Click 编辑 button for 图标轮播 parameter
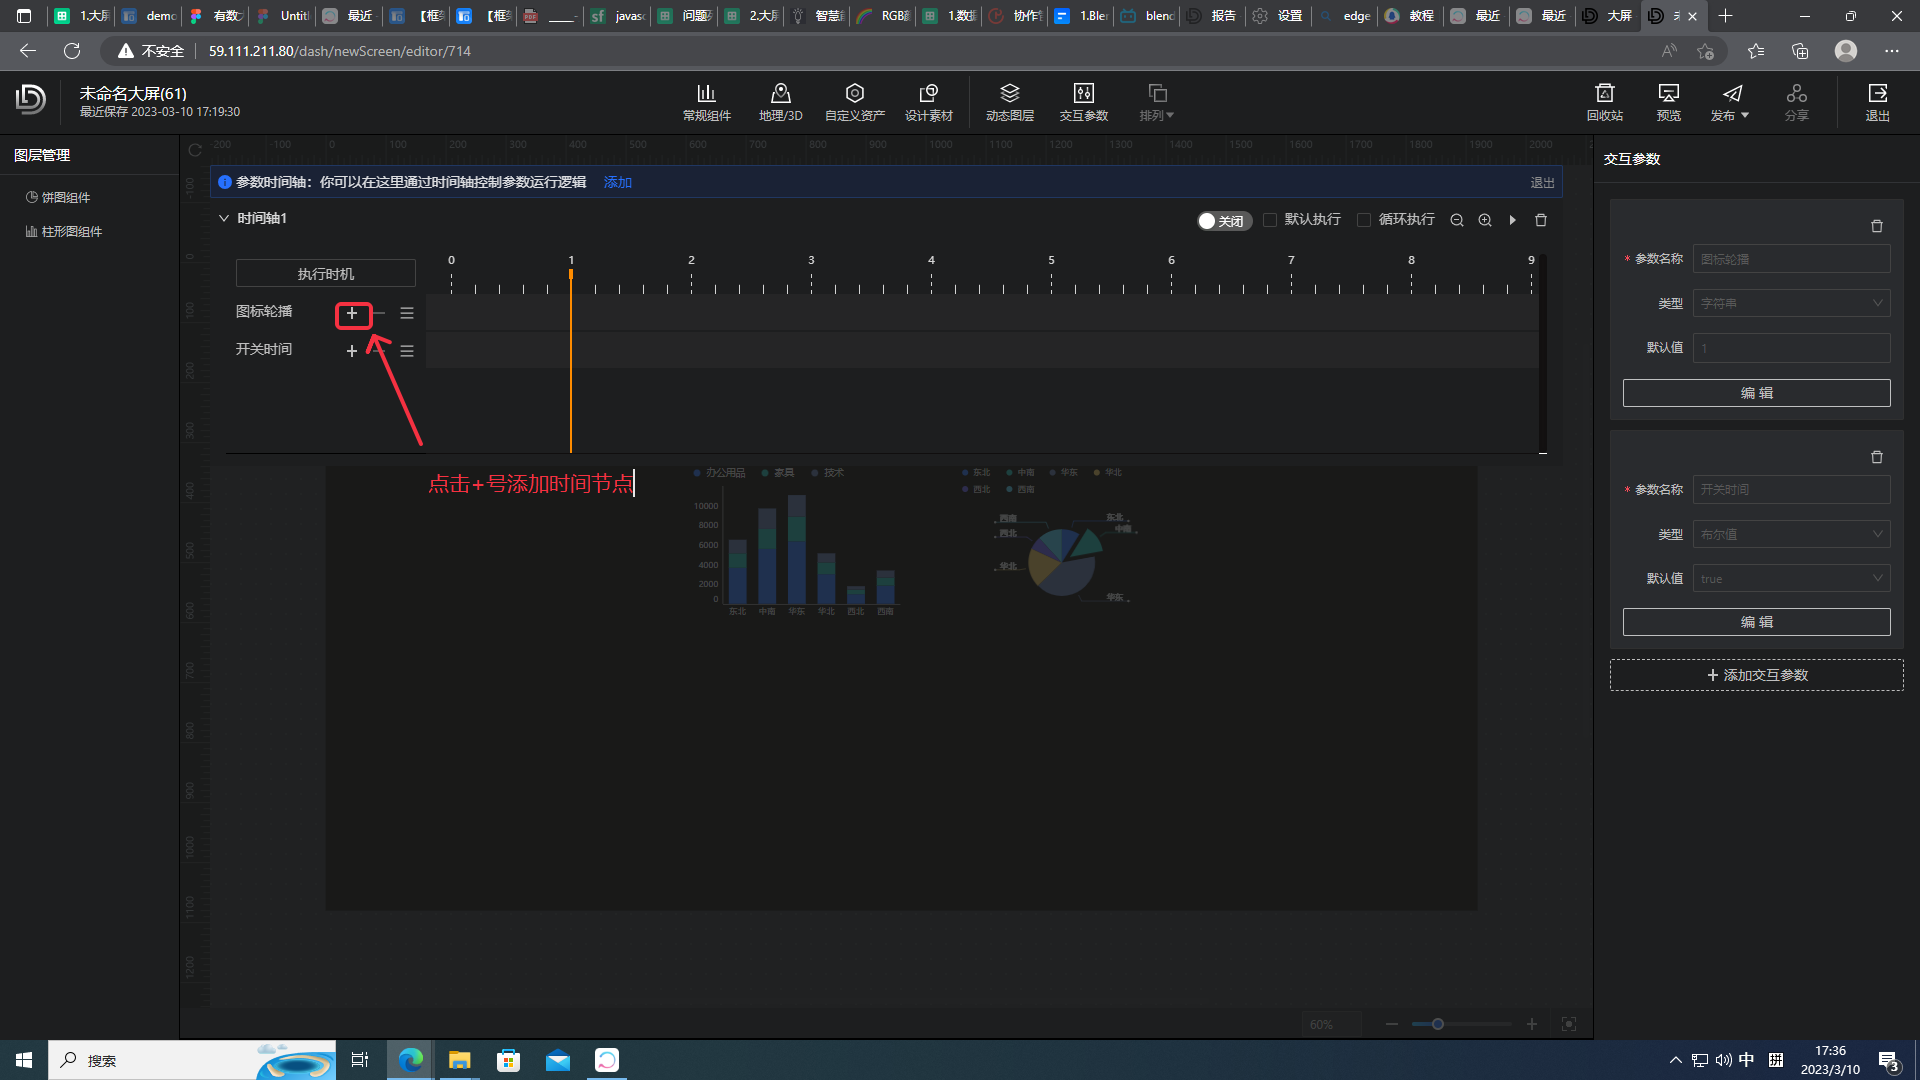This screenshot has width=1920, height=1080. click(x=1756, y=393)
